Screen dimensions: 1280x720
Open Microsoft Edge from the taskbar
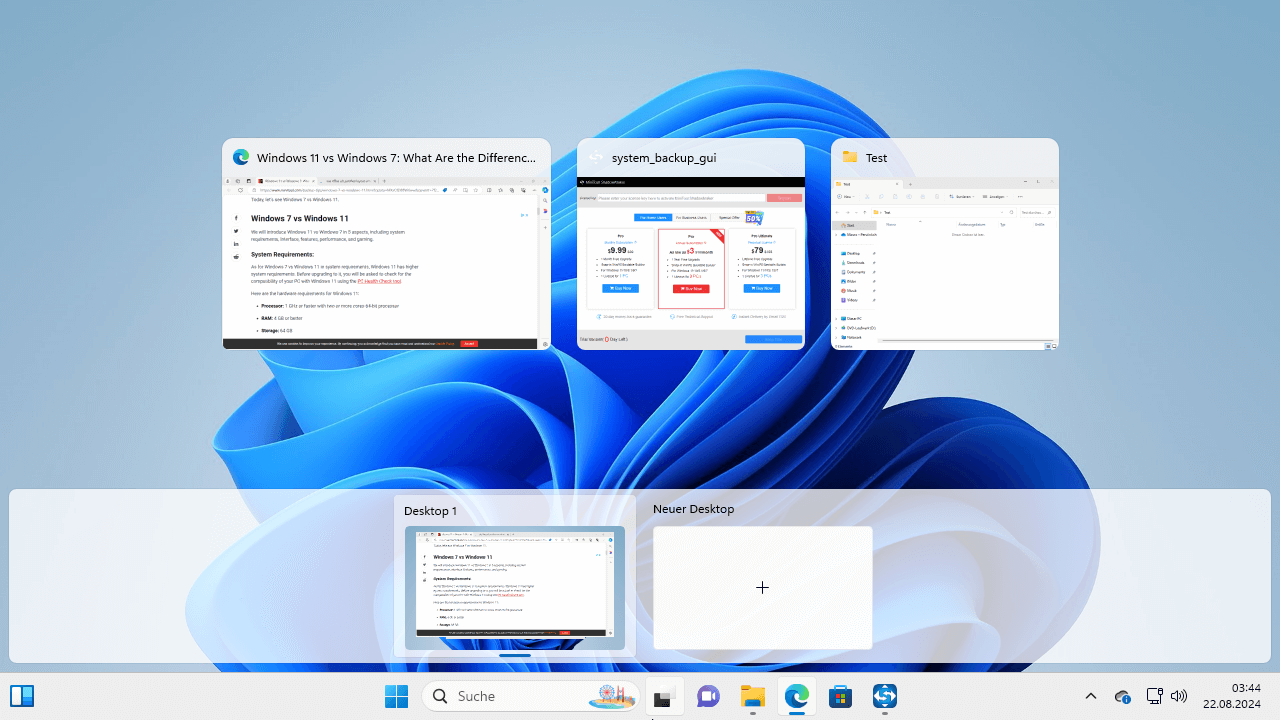pyautogui.click(x=796, y=696)
